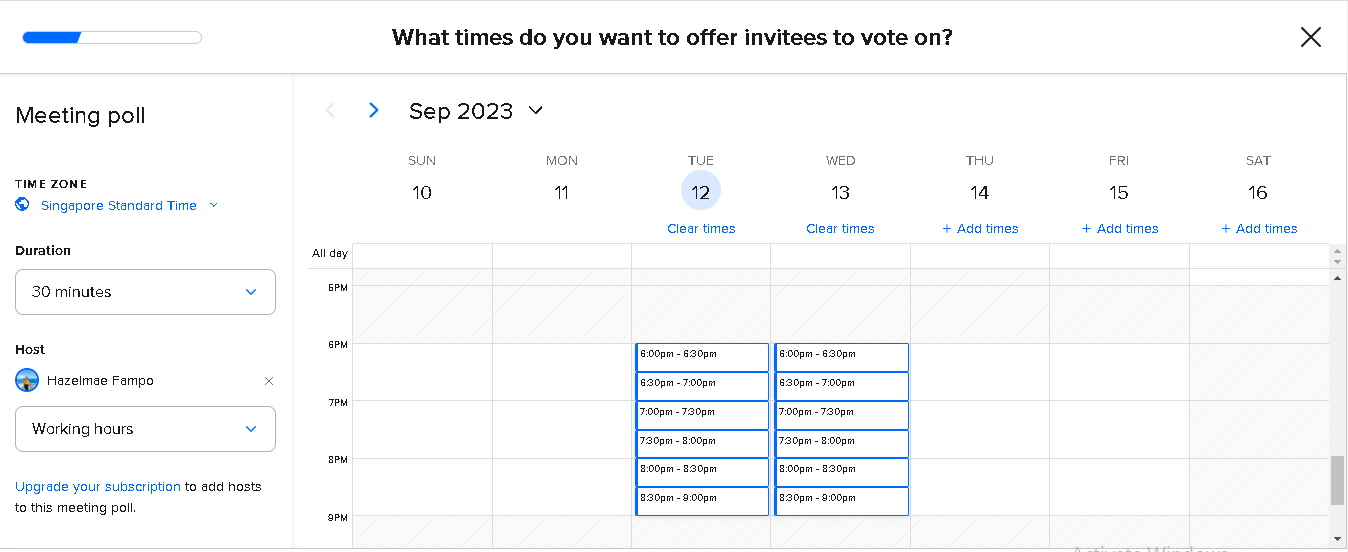Select Wednesday 8:30pm - 9:00pm slot
The height and width of the screenshot is (552, 1348).
(x=841, y=501)
